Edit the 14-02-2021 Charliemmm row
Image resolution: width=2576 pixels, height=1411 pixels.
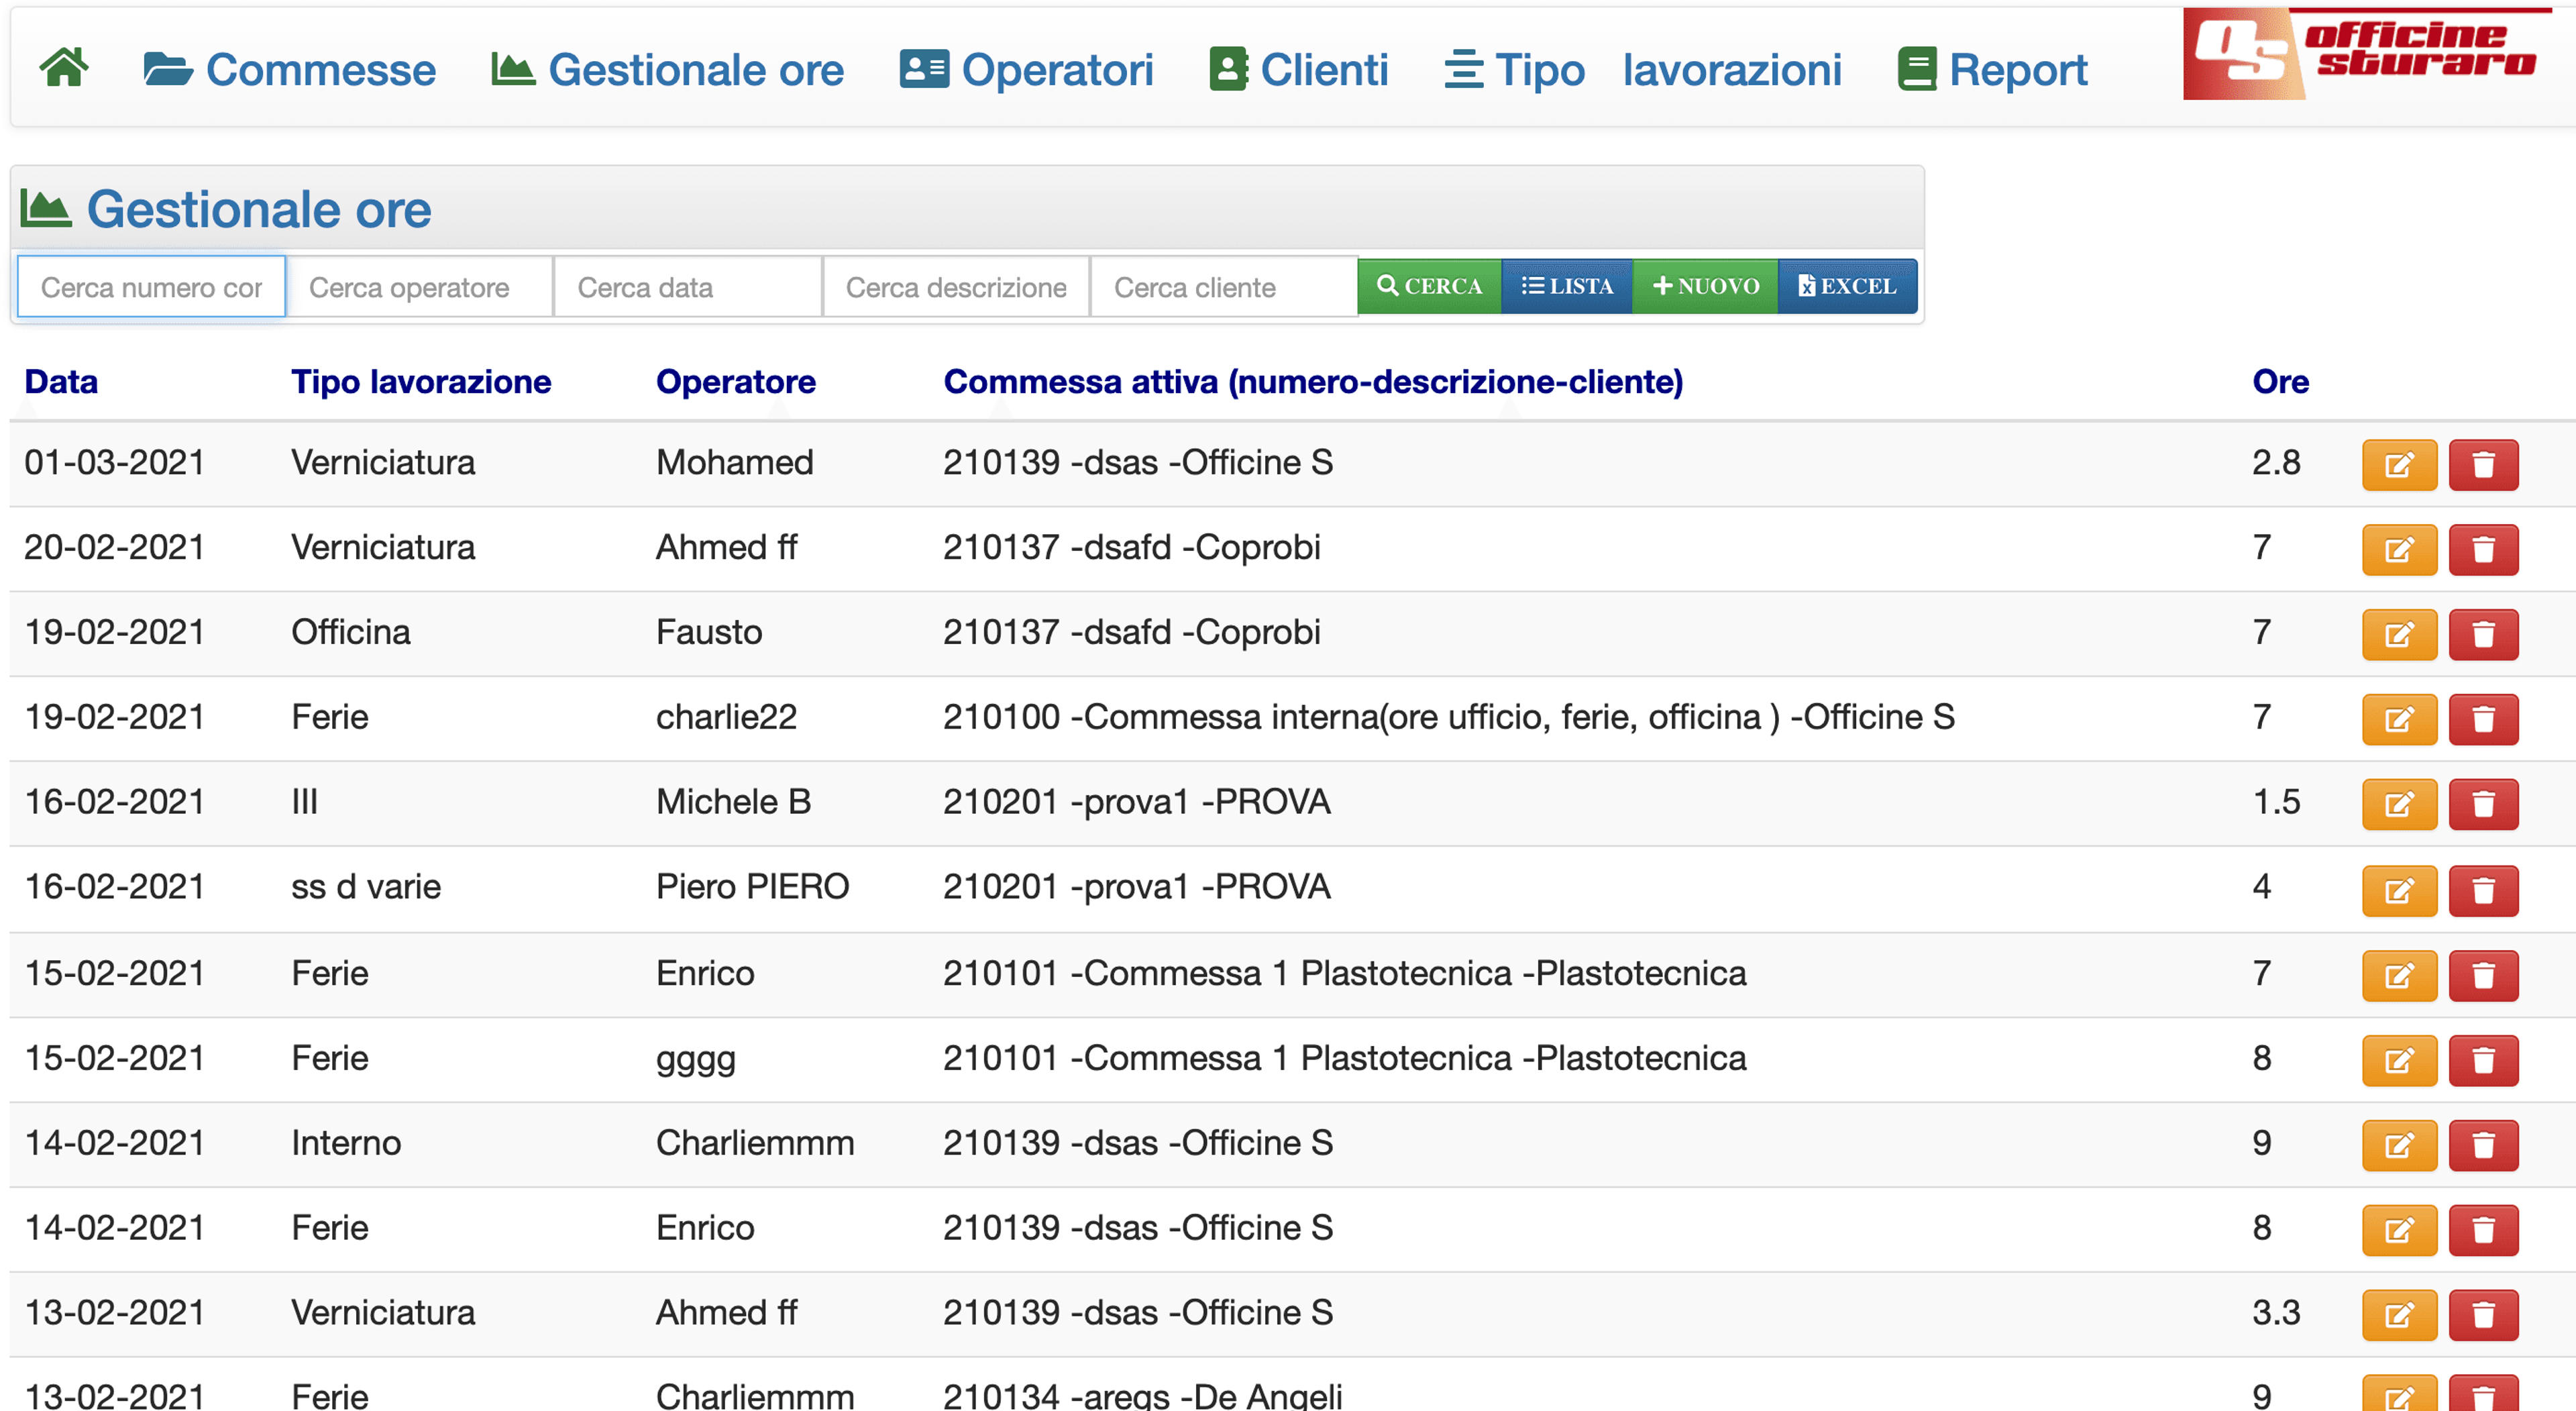[x=2399, y=1145]
